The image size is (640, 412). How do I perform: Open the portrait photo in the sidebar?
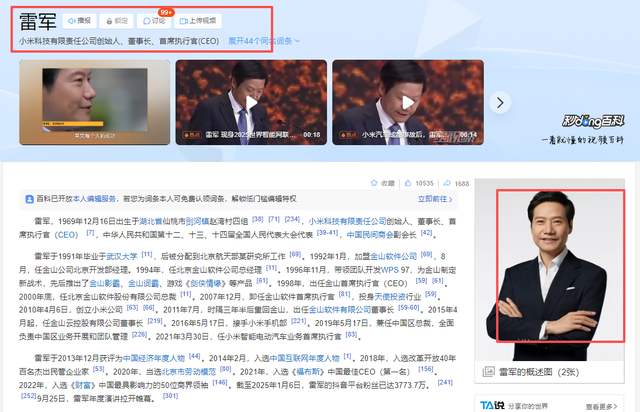click(549, 269)
